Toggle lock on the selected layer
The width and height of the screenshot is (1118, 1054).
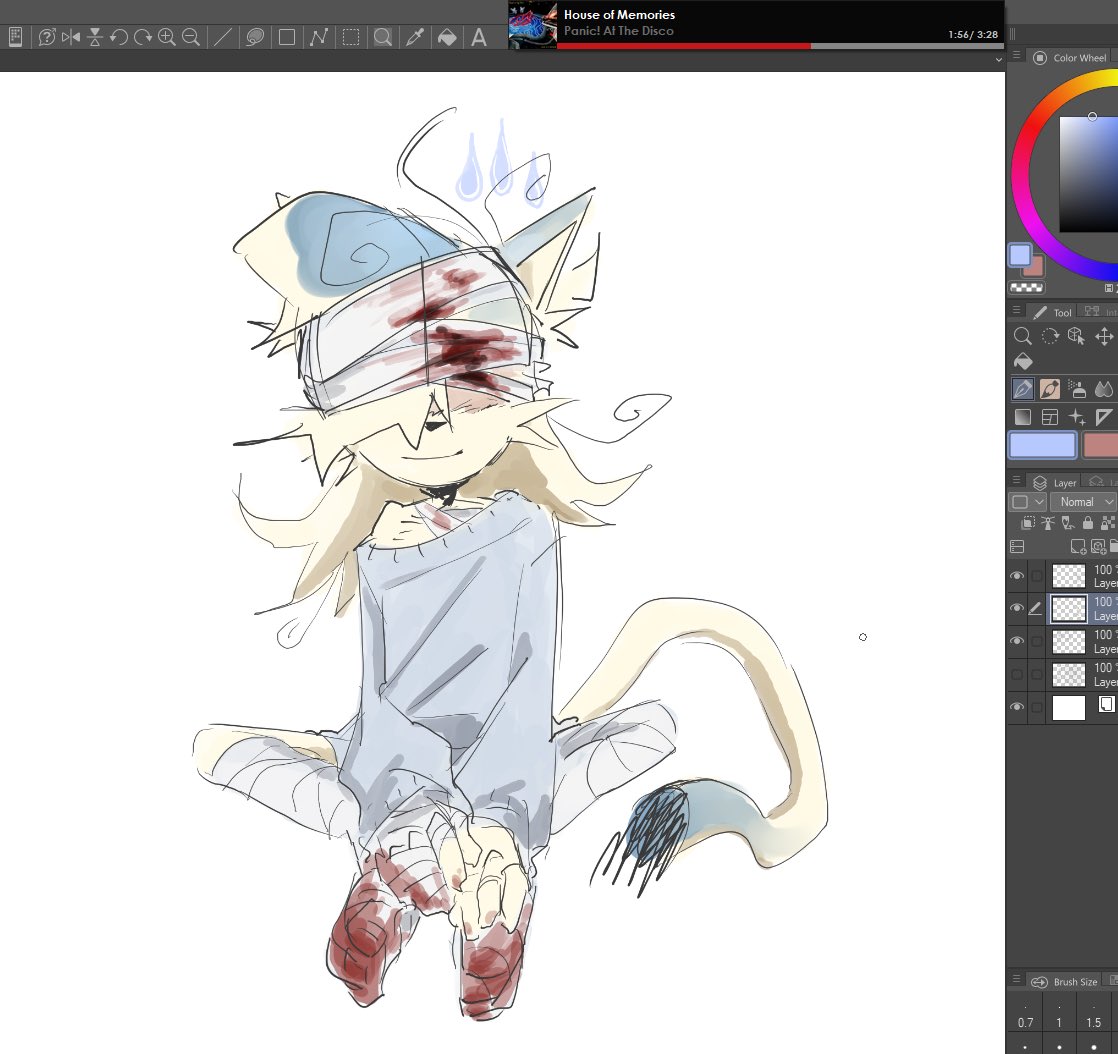coord(1087,523)
